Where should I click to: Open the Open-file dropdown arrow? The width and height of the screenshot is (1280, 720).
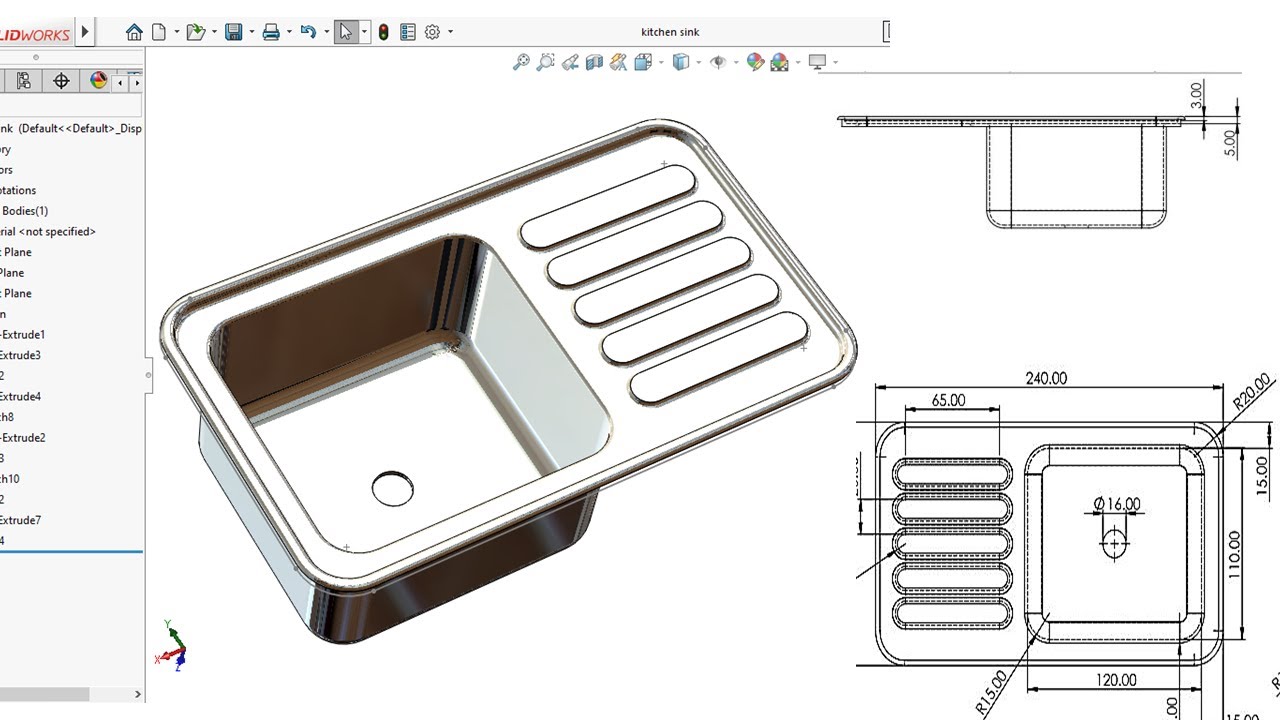click(x=214, y=32)
